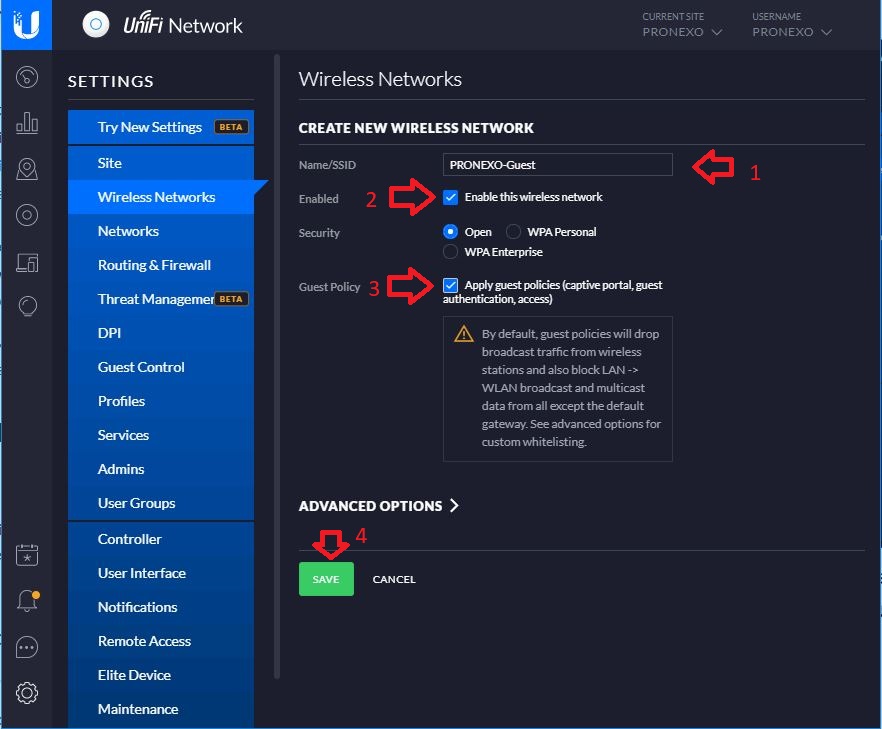Click the settings menu vertical scrollbar

click(x=277, y=367)
